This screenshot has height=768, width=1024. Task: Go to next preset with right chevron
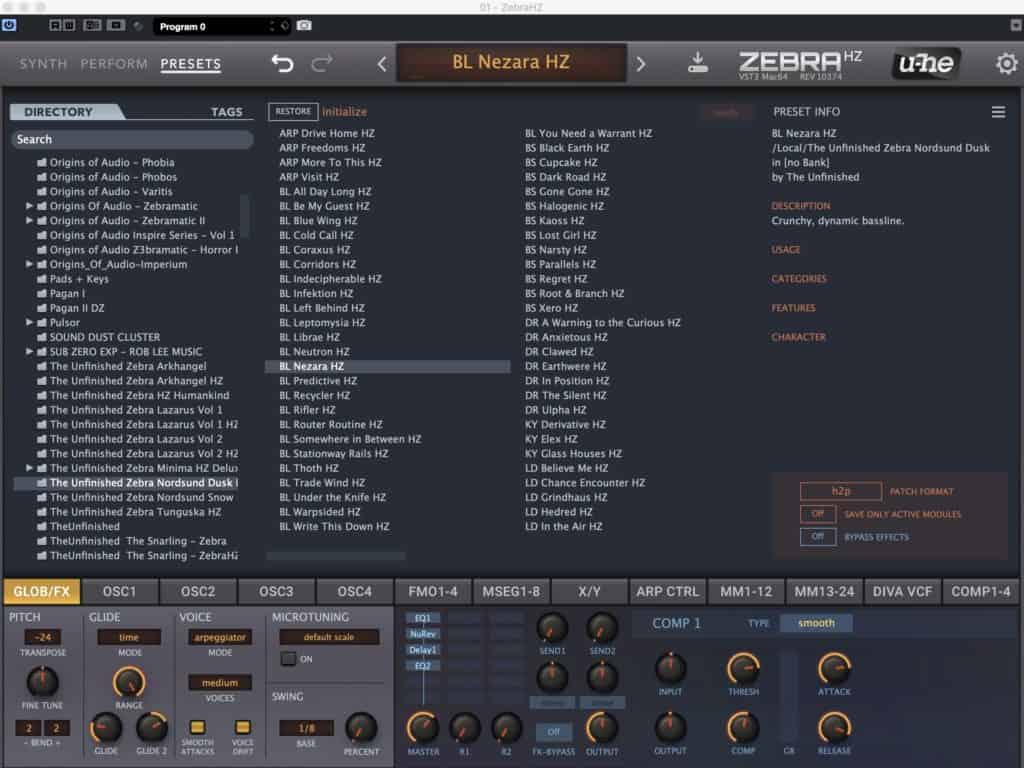click(641, 64)
